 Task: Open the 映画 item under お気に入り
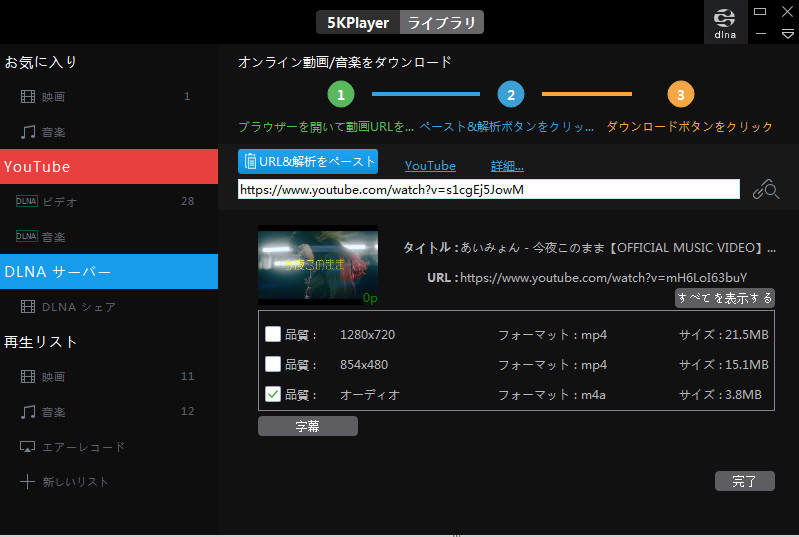pyautogui.click(x=56, y=97)
